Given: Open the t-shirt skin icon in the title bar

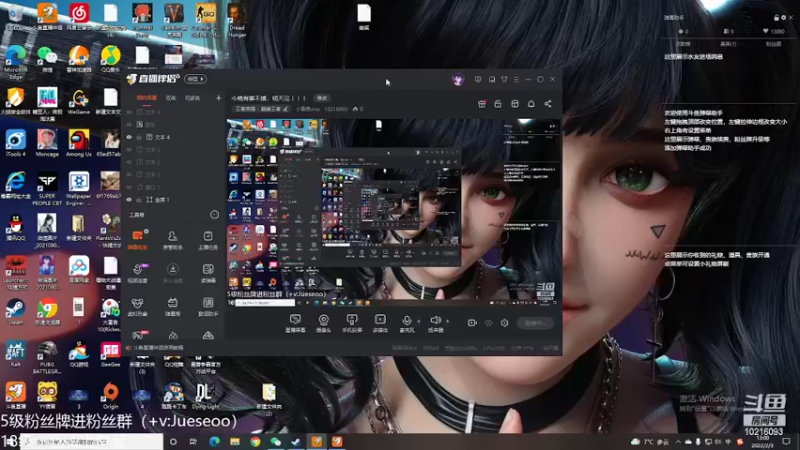Looking at the screenshot, I should (x=504, y=80).
